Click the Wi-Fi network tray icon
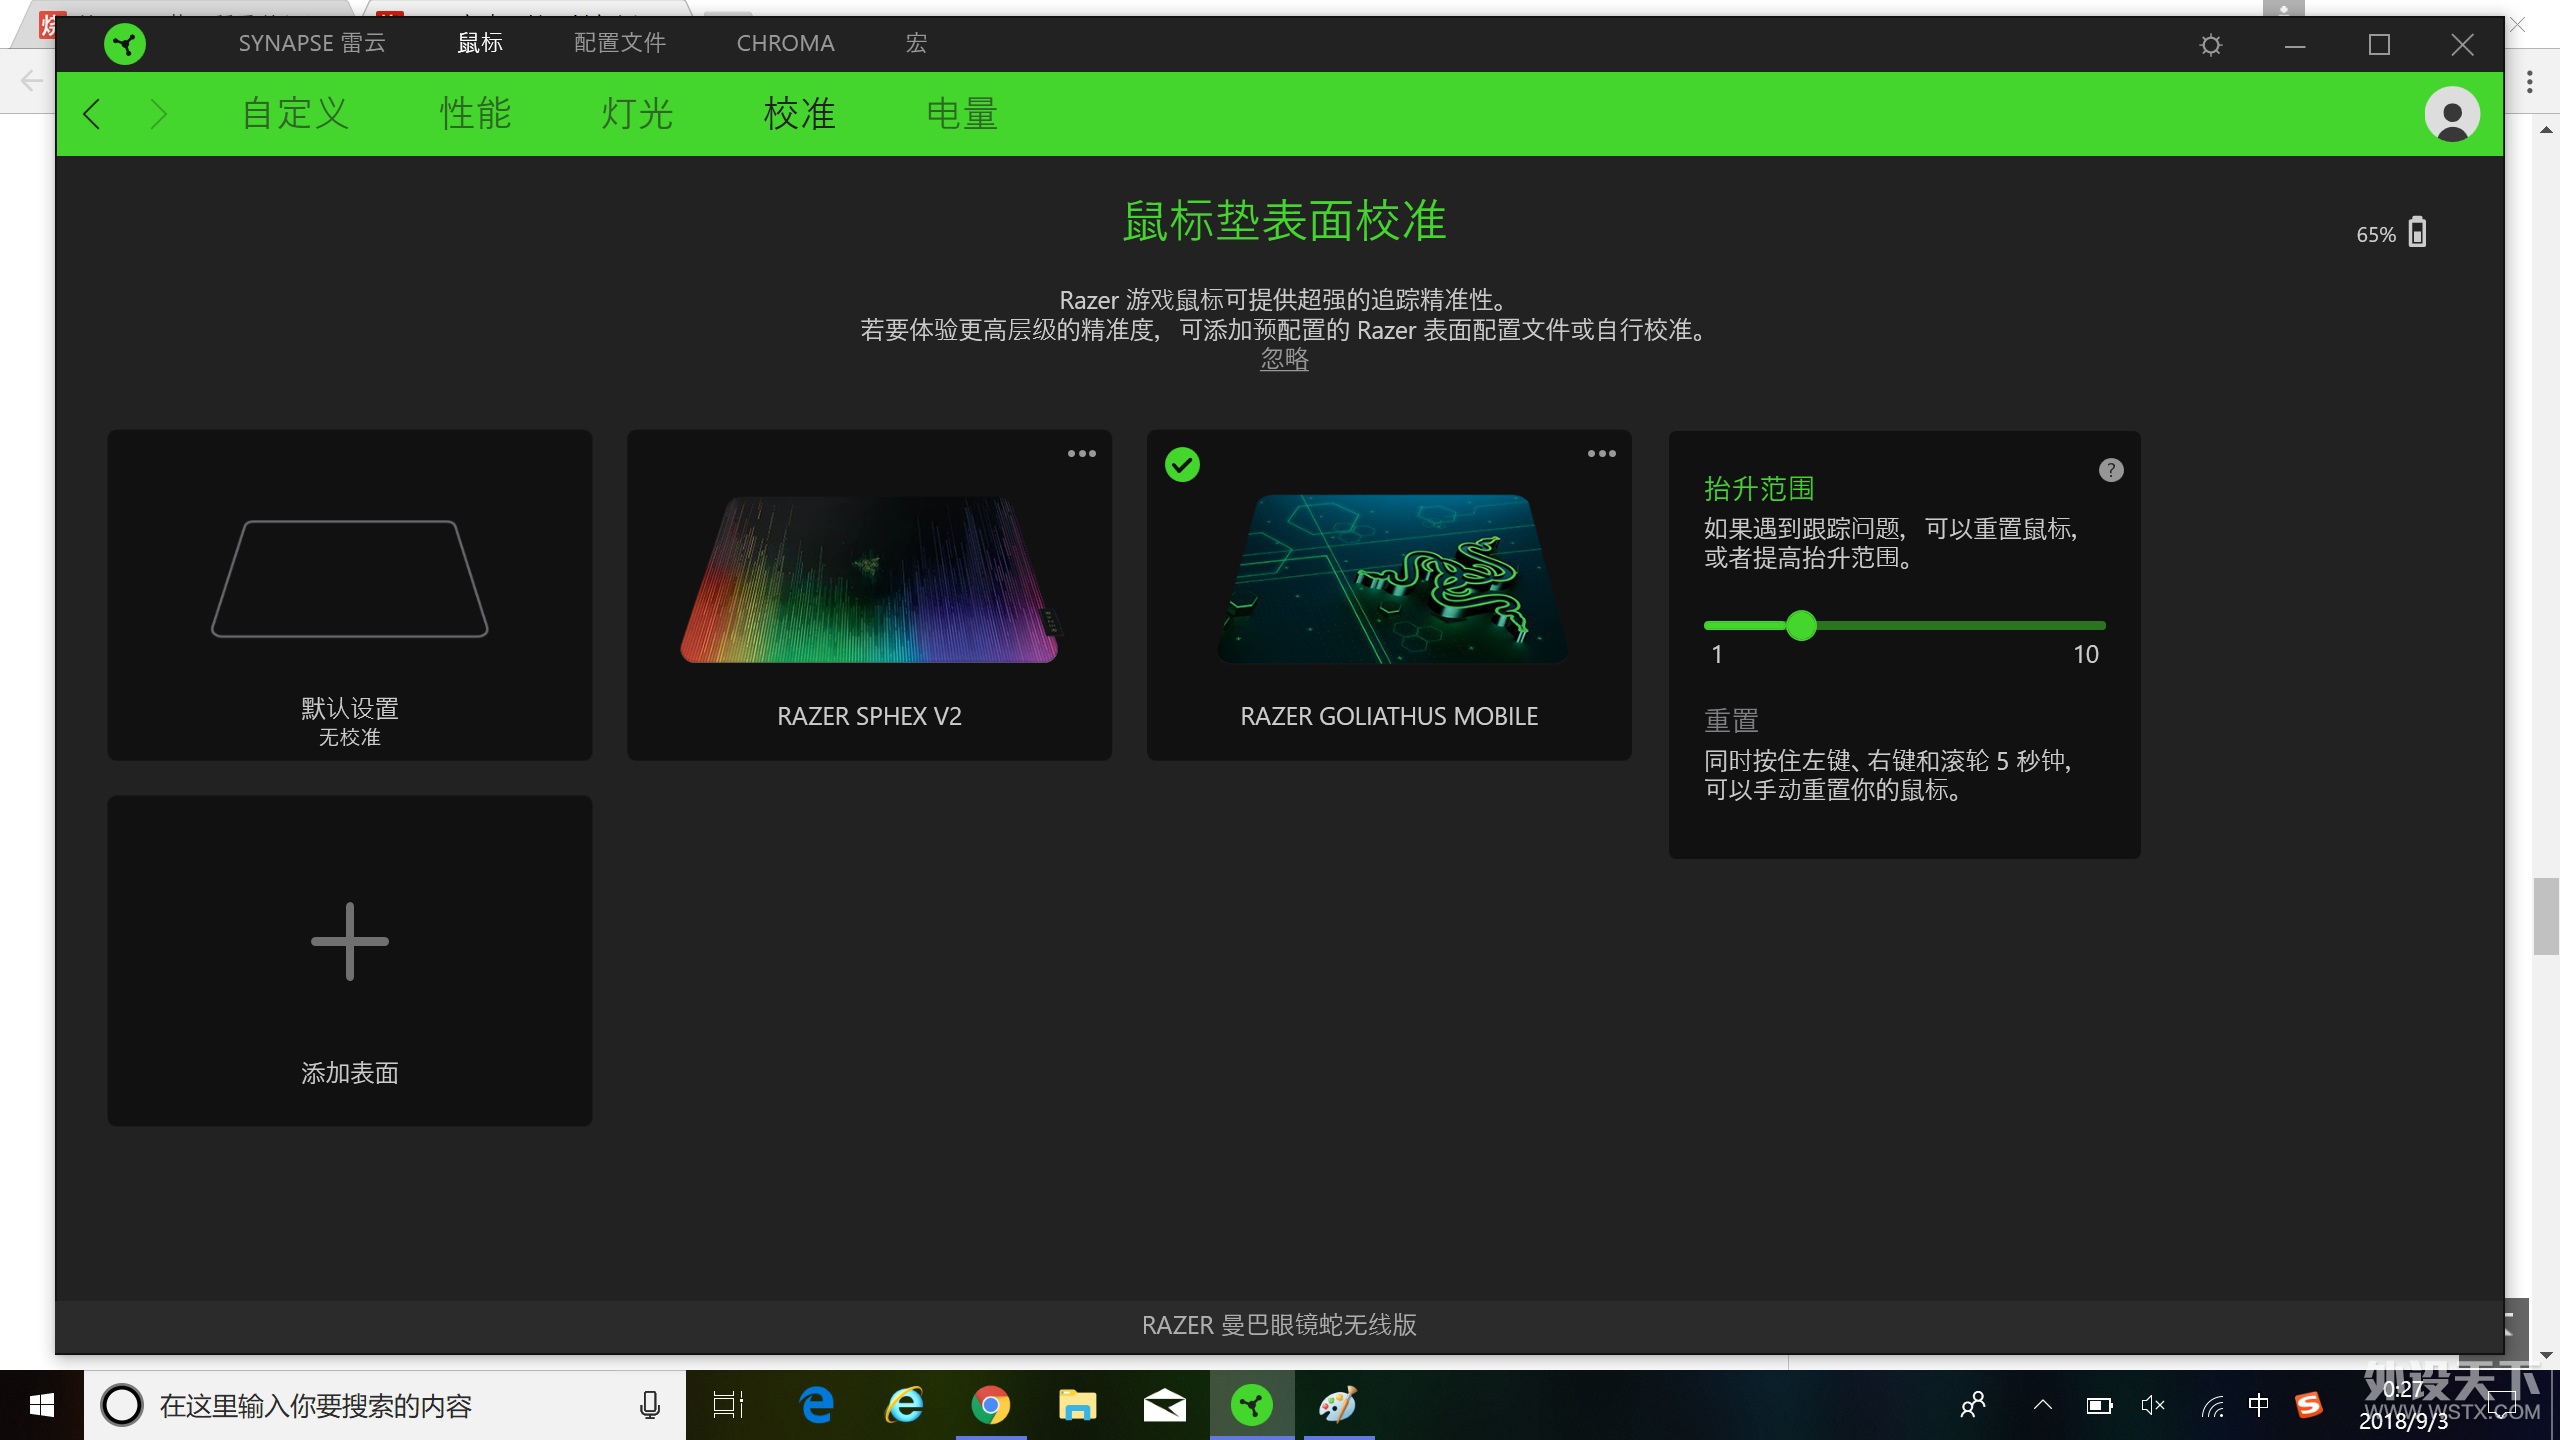The height and width of the screenshot is (1440, 2560). 2213,1407
